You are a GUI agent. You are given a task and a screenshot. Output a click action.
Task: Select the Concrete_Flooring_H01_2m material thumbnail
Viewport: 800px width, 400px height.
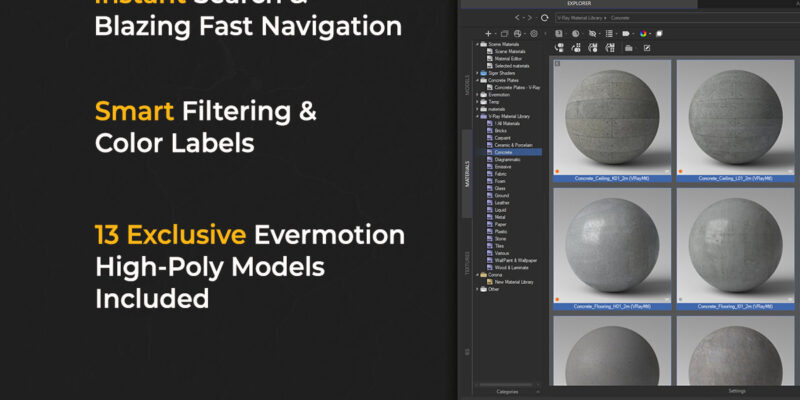tap(612, 248)
